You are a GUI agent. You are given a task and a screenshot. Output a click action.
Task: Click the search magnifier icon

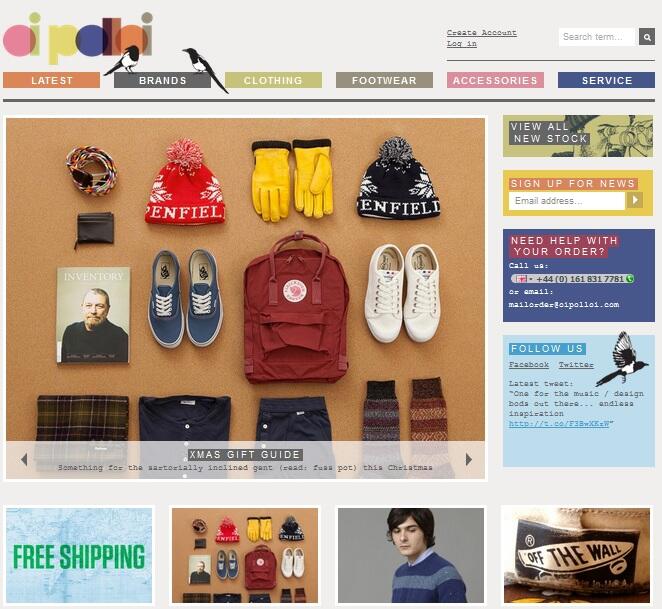646,37
